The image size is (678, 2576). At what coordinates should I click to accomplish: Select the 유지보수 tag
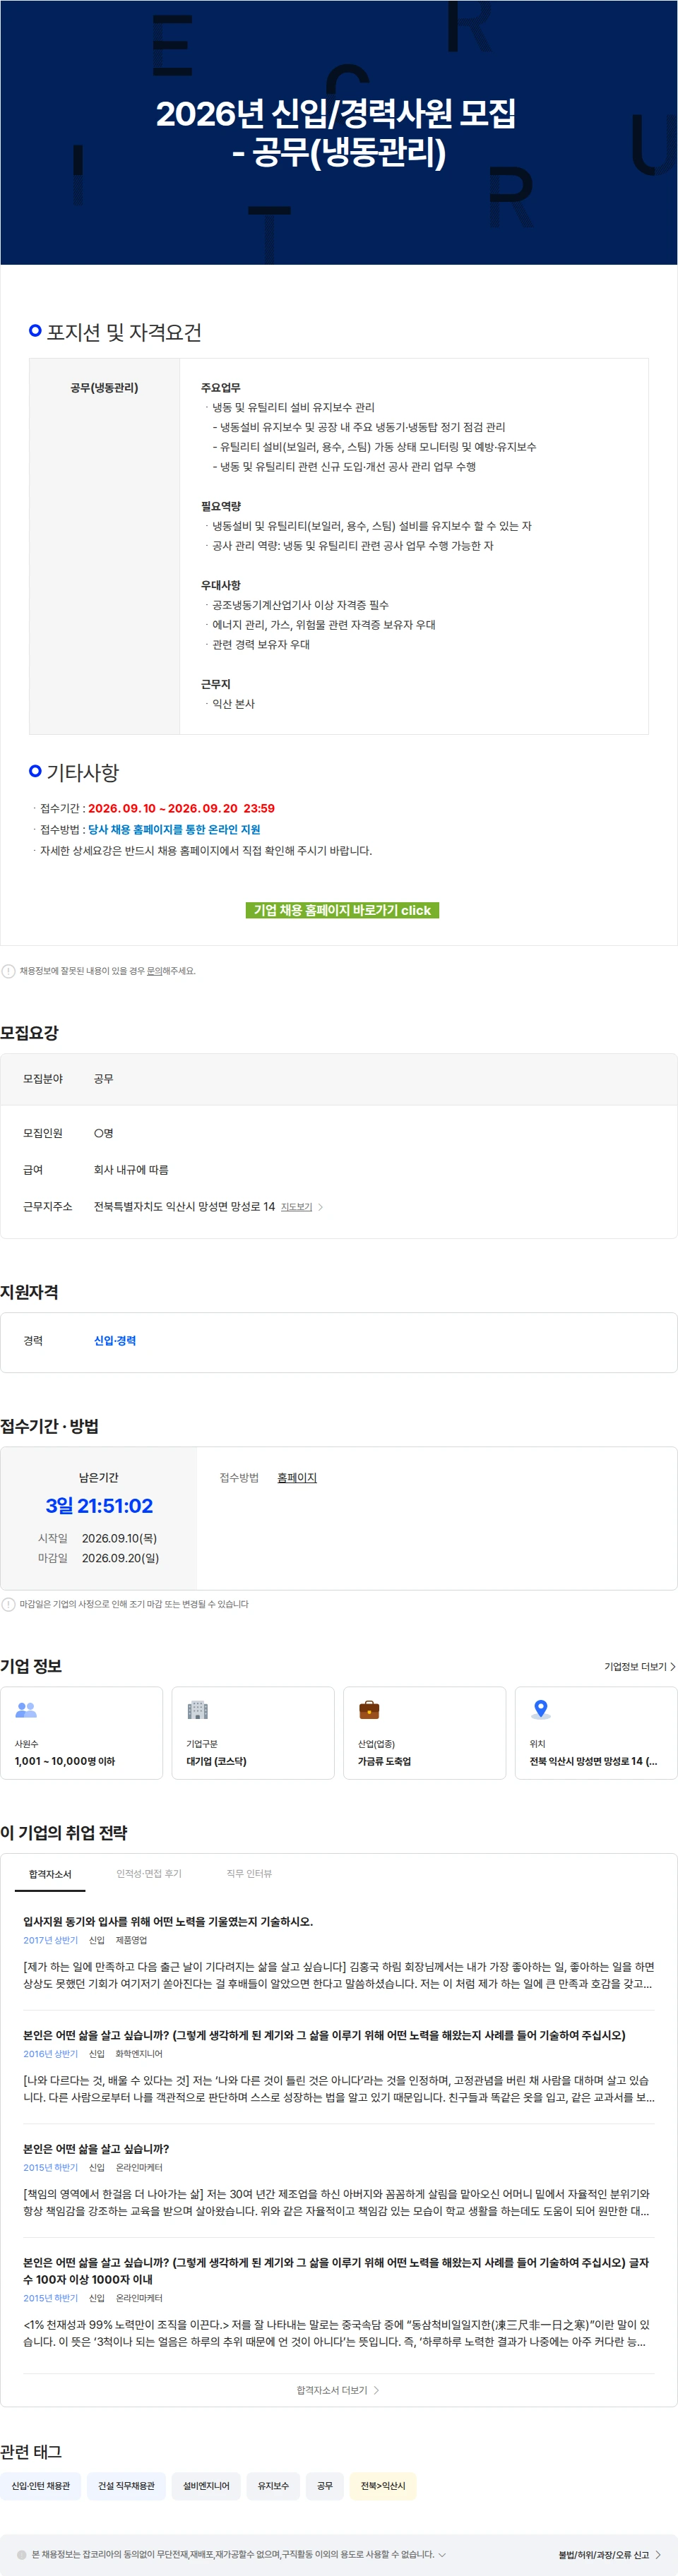(273, 2485)
